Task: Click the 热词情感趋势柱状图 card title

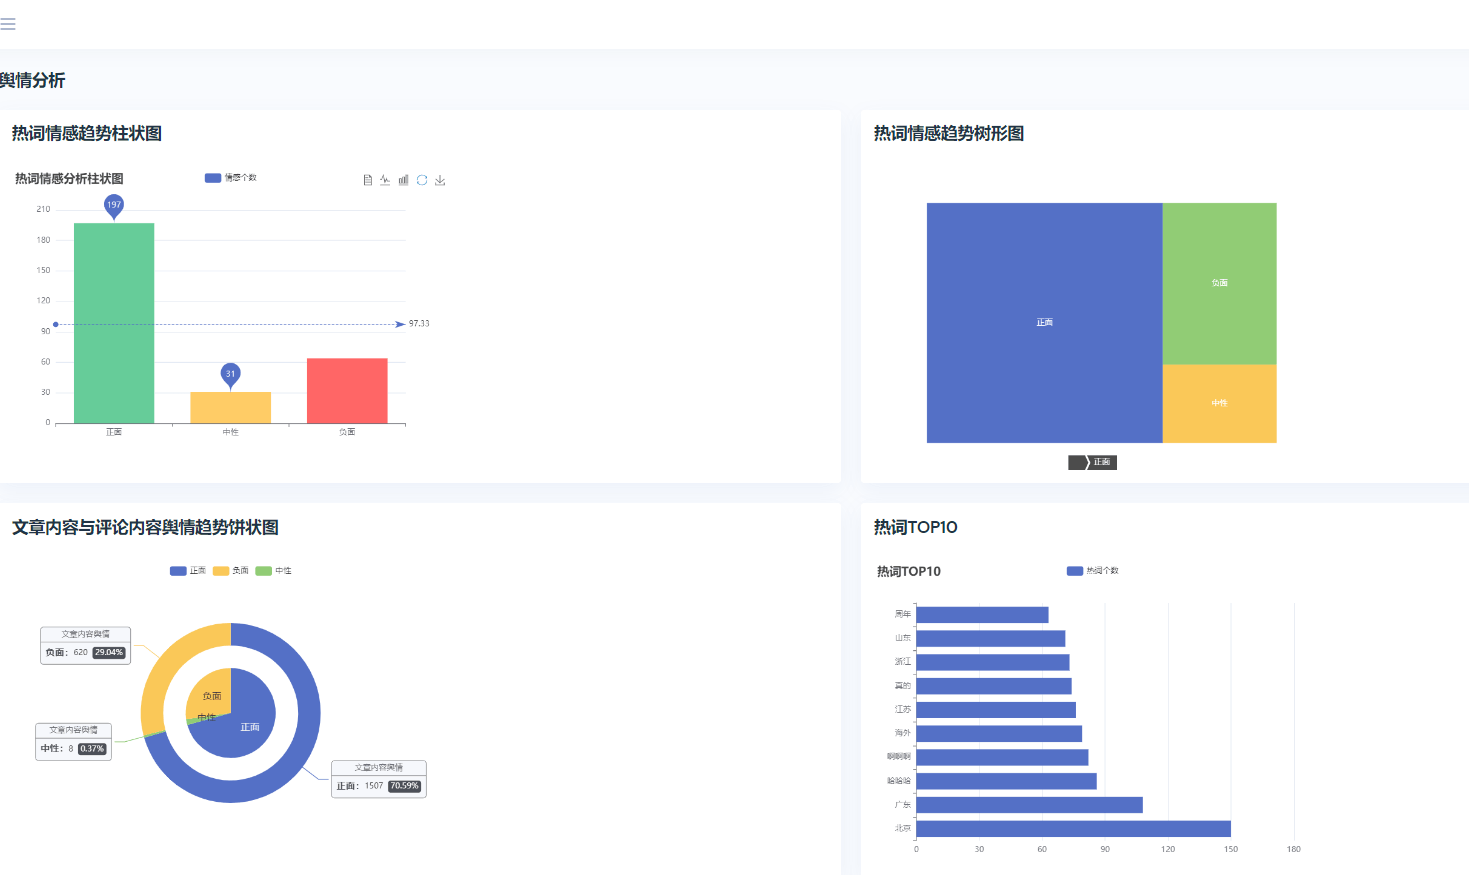Action: pos(87,133)
